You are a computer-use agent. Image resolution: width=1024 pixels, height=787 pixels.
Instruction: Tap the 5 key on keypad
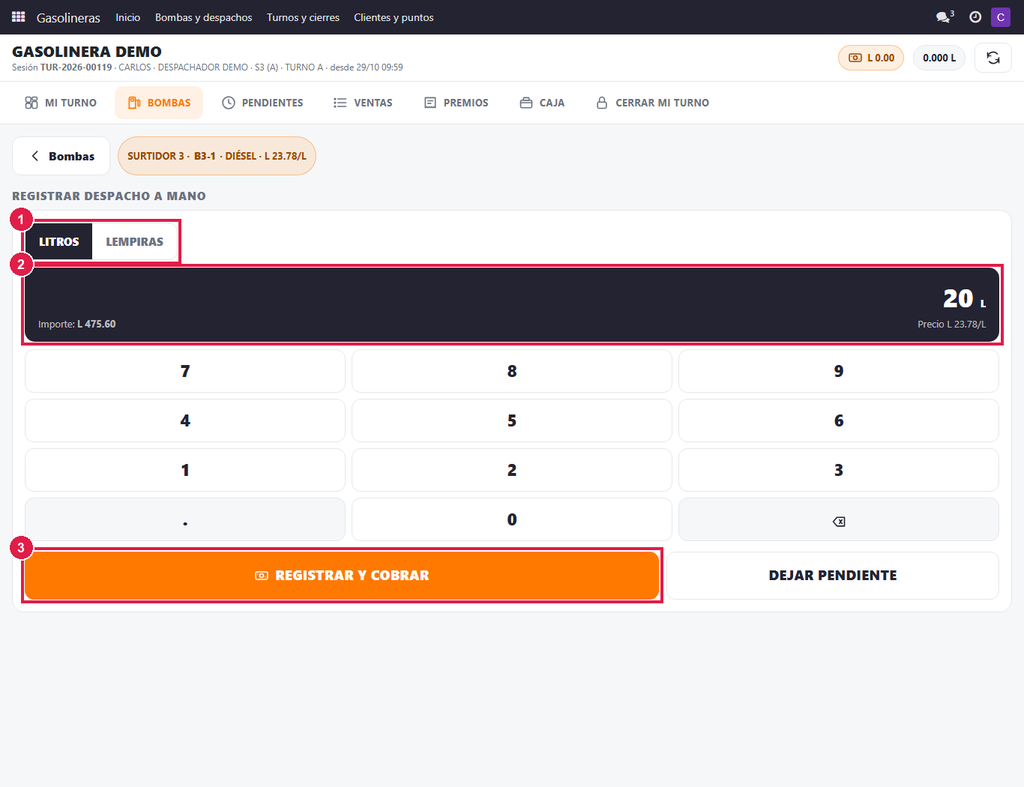tap(512, 421)
